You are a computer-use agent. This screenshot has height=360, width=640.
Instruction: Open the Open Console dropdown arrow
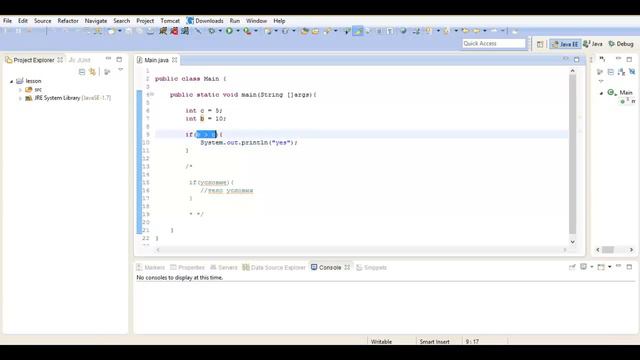609,267
